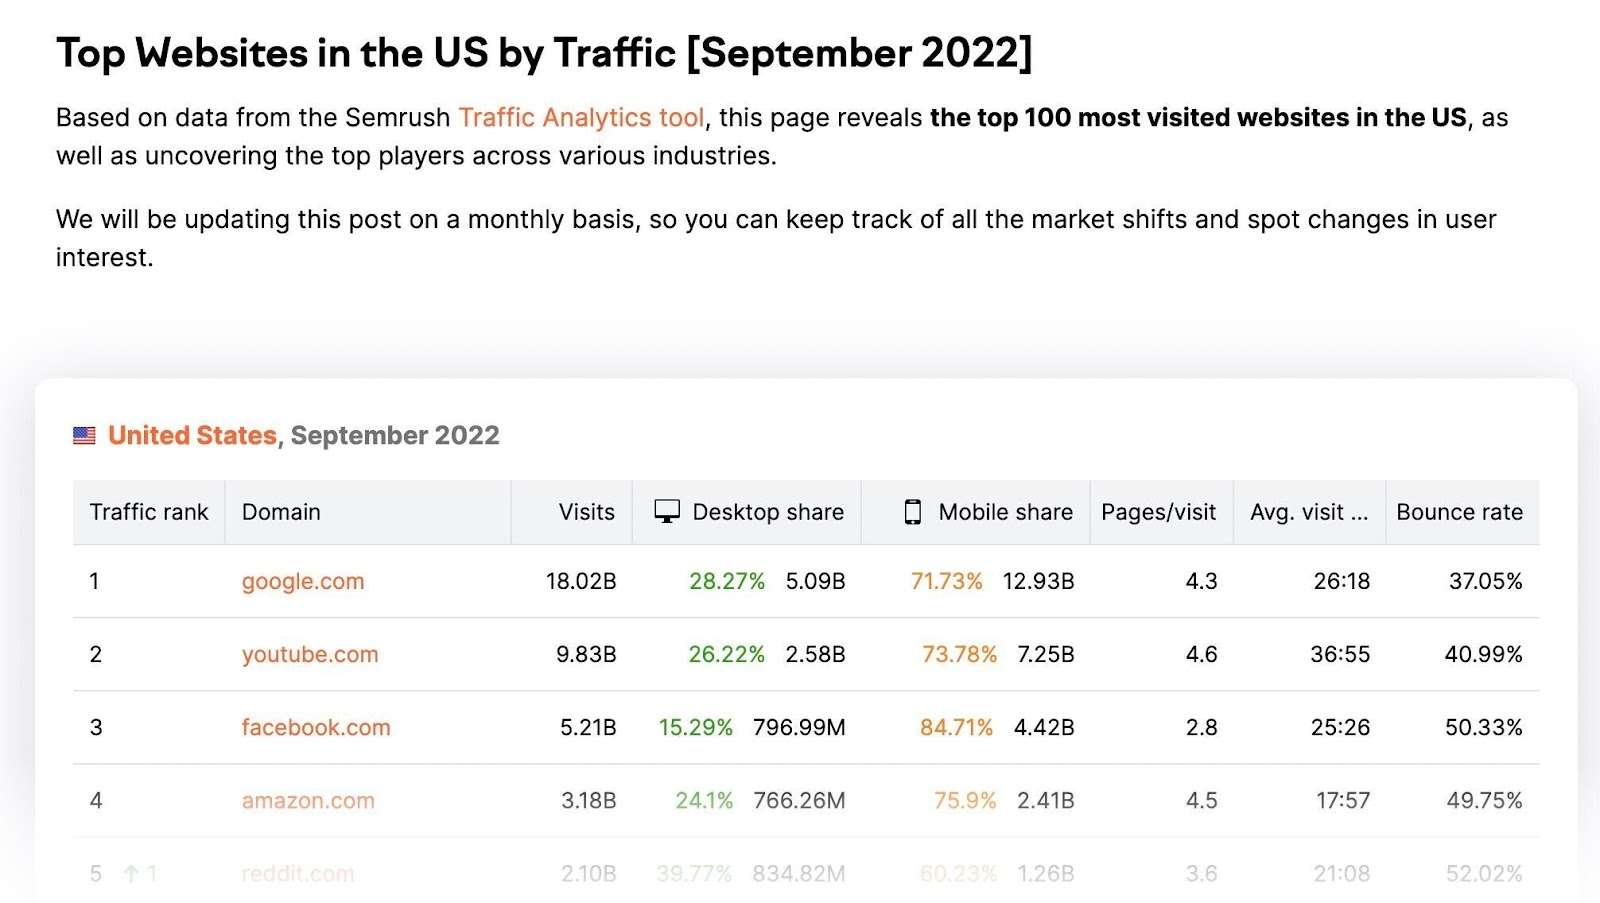Click the mobile phone icon in header
This screenshot has height=903, width=1600.
(x=913, y=512)
